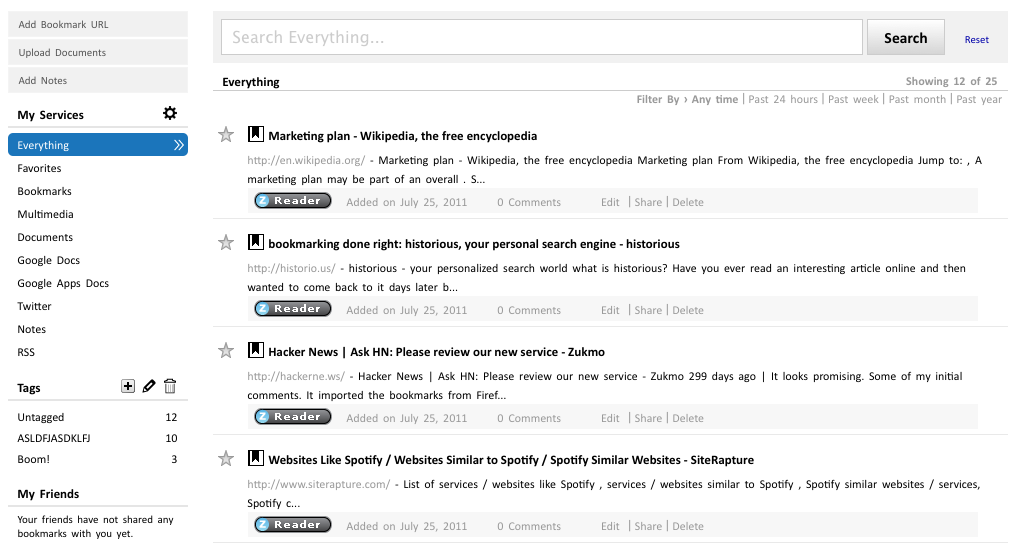Click Upload Documents button
The width and height of the screenshot is (1016, 556).
(x=98, y=52)
